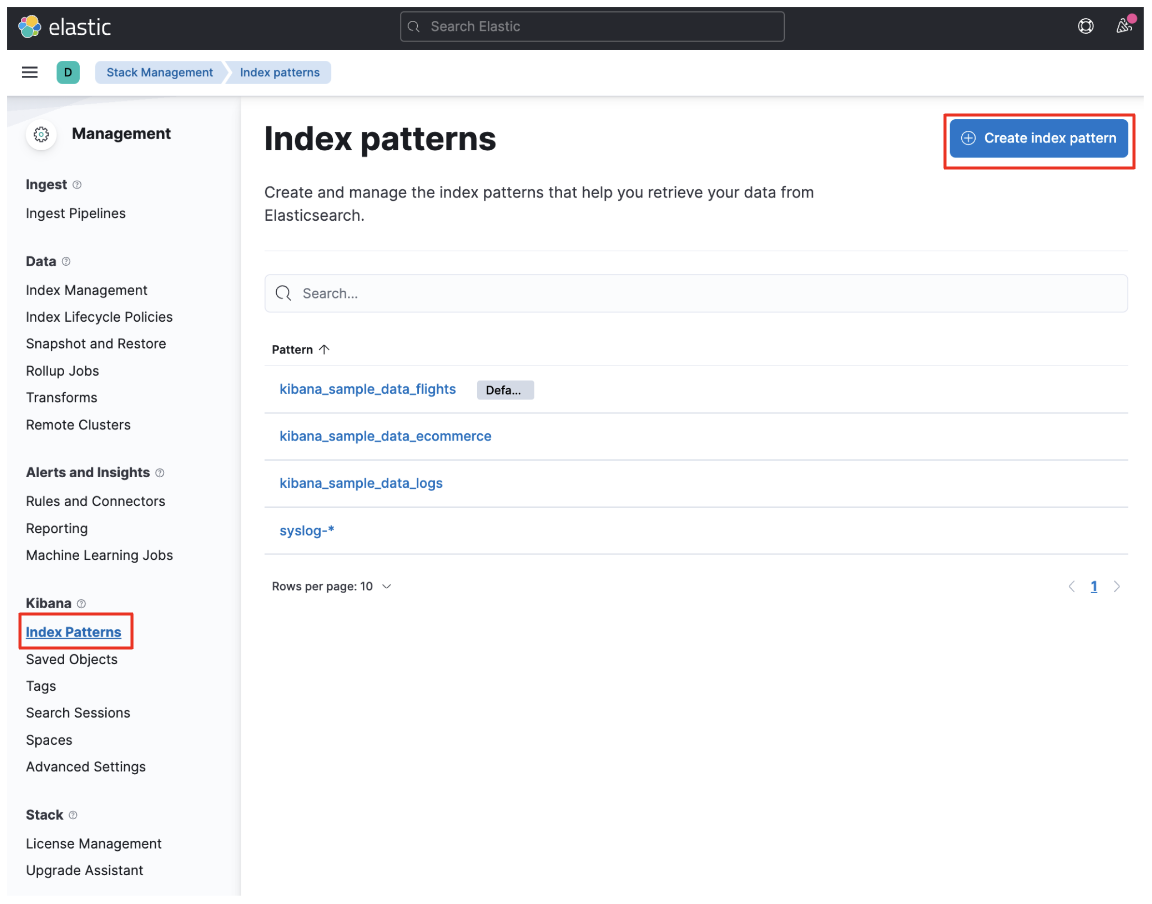Select Saved Objects in the sidebar
The image size is (1152, 904).
tap(71, 659)
